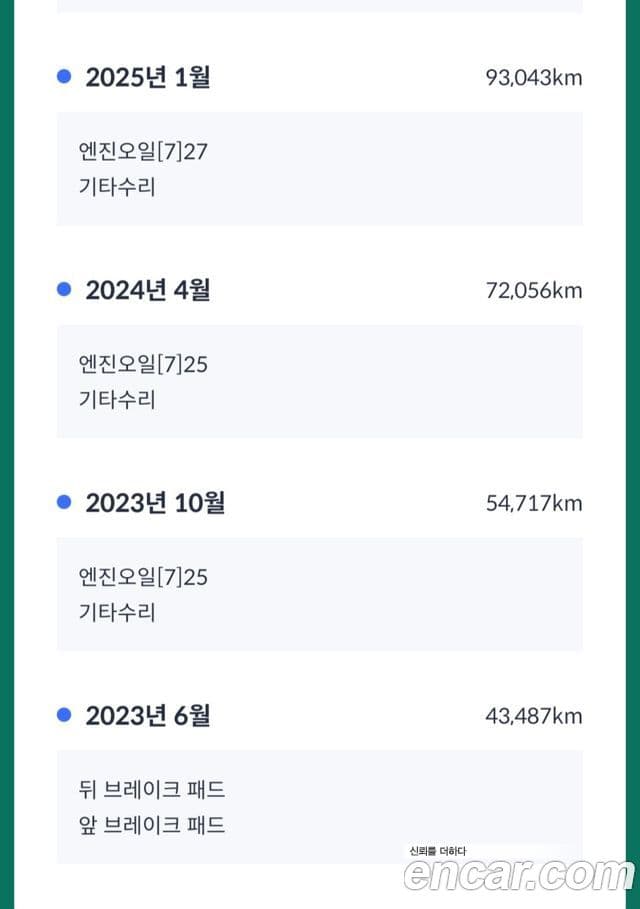The image size is (640, 909).
Task: Open the encar.com watermark logo
Action: click(x=519, y=874)
